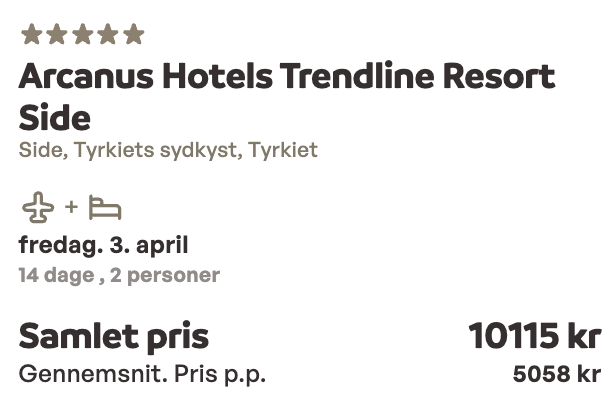The width and height of the screenshot is (616, 400).
Task: Click 'Side' in the grey location line
Action: coord(37,151)
